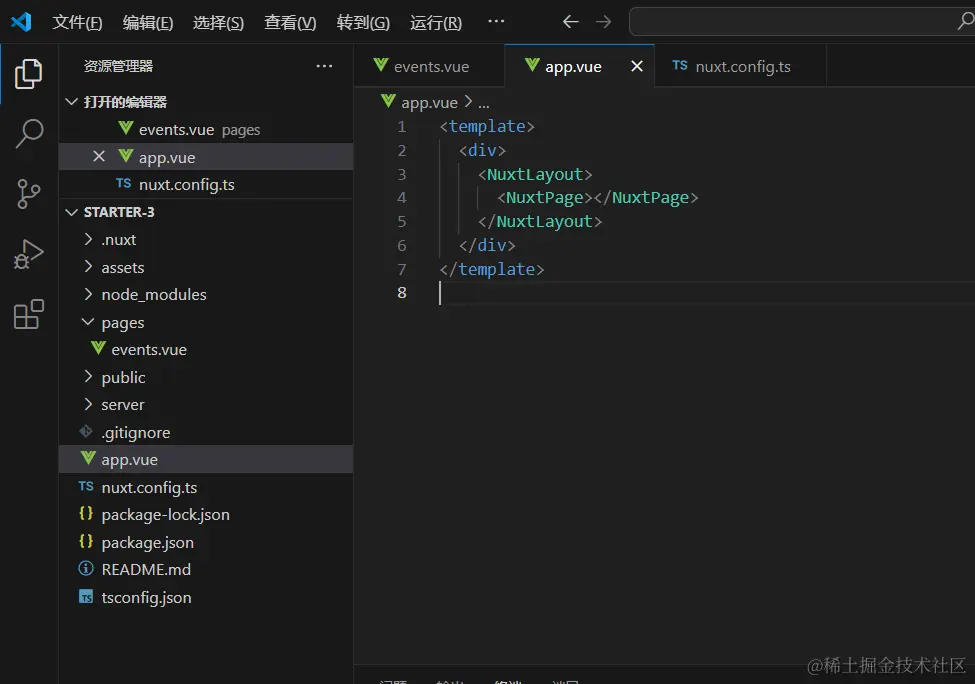Switch to the nuxt.config.ts tab
Screen dimensions: 975x684
click(740, 66)
